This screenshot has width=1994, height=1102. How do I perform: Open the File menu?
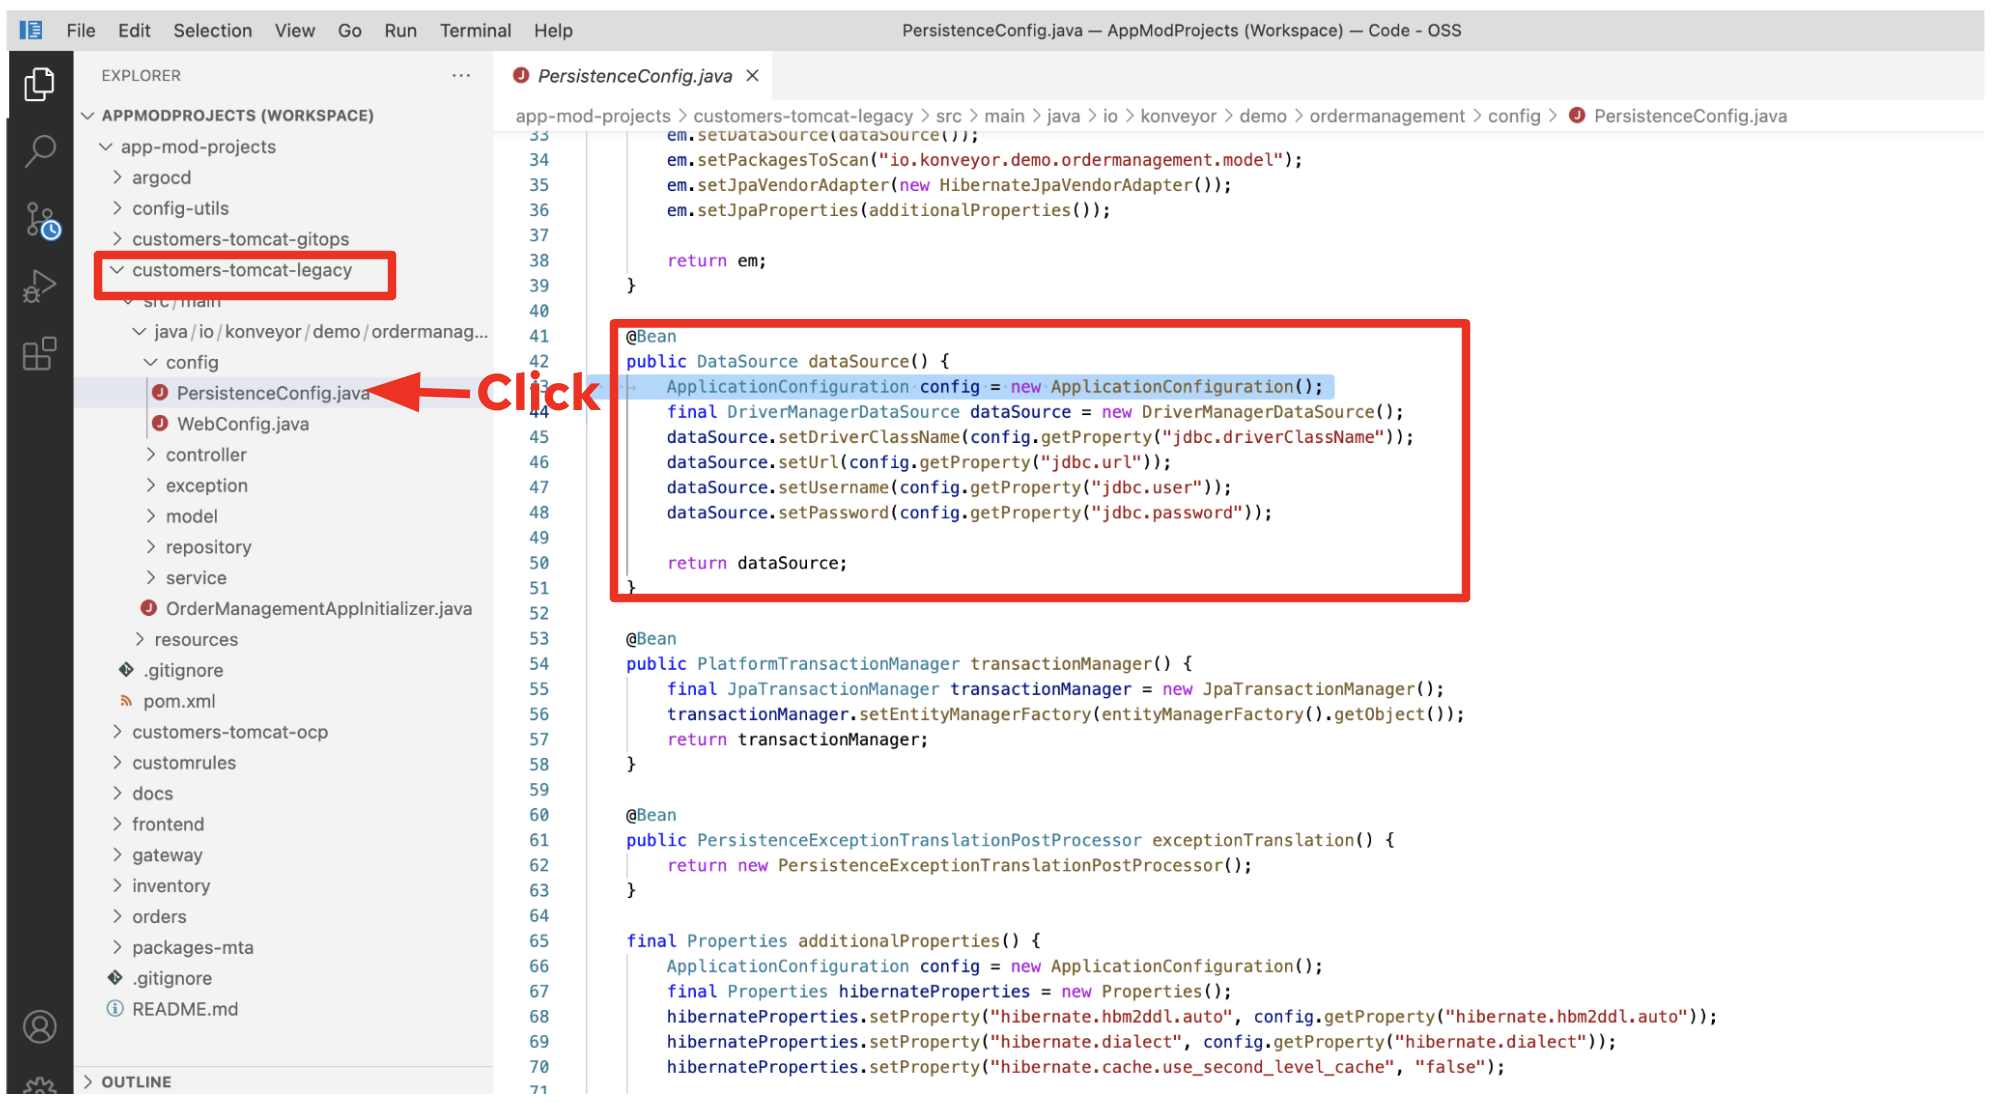coord(81,30)
